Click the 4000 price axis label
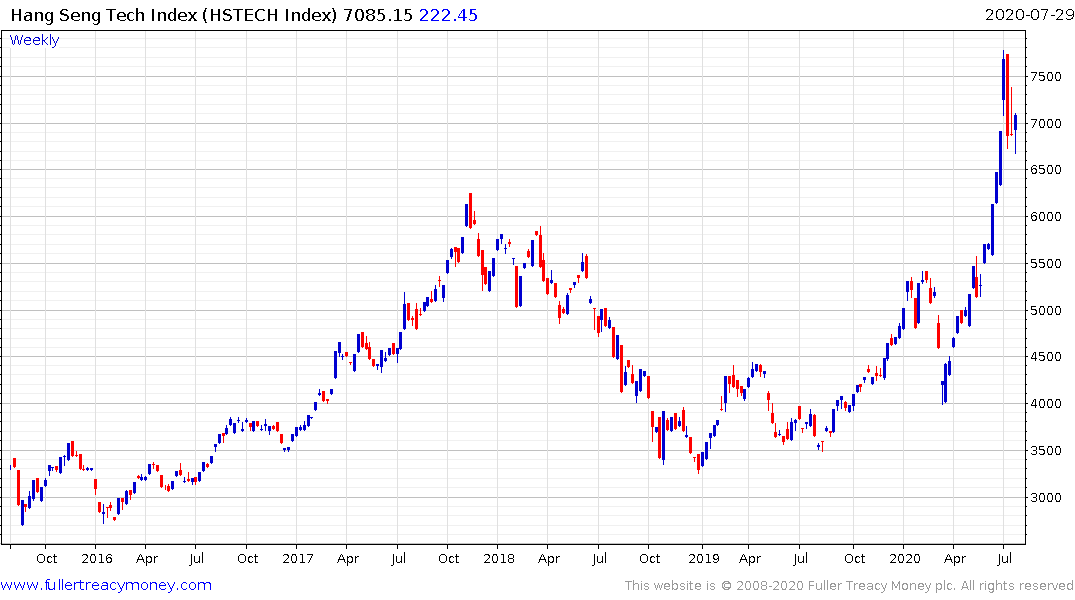This screenshot has width=1075, height=600. click(x=1046, y=404)
